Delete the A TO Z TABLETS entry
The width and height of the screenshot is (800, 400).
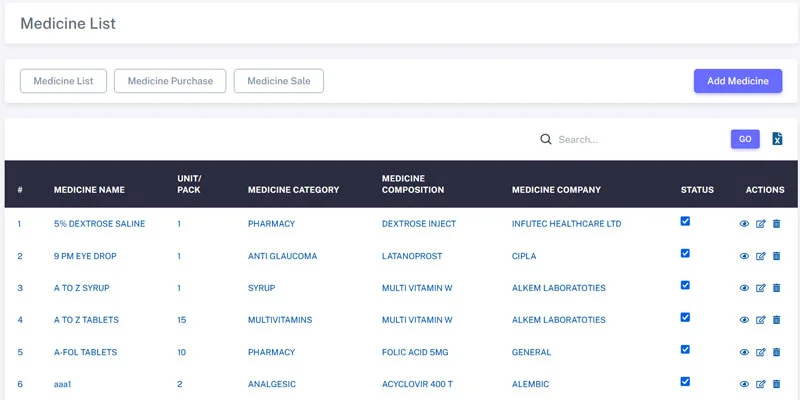click(x=777, y=319)
